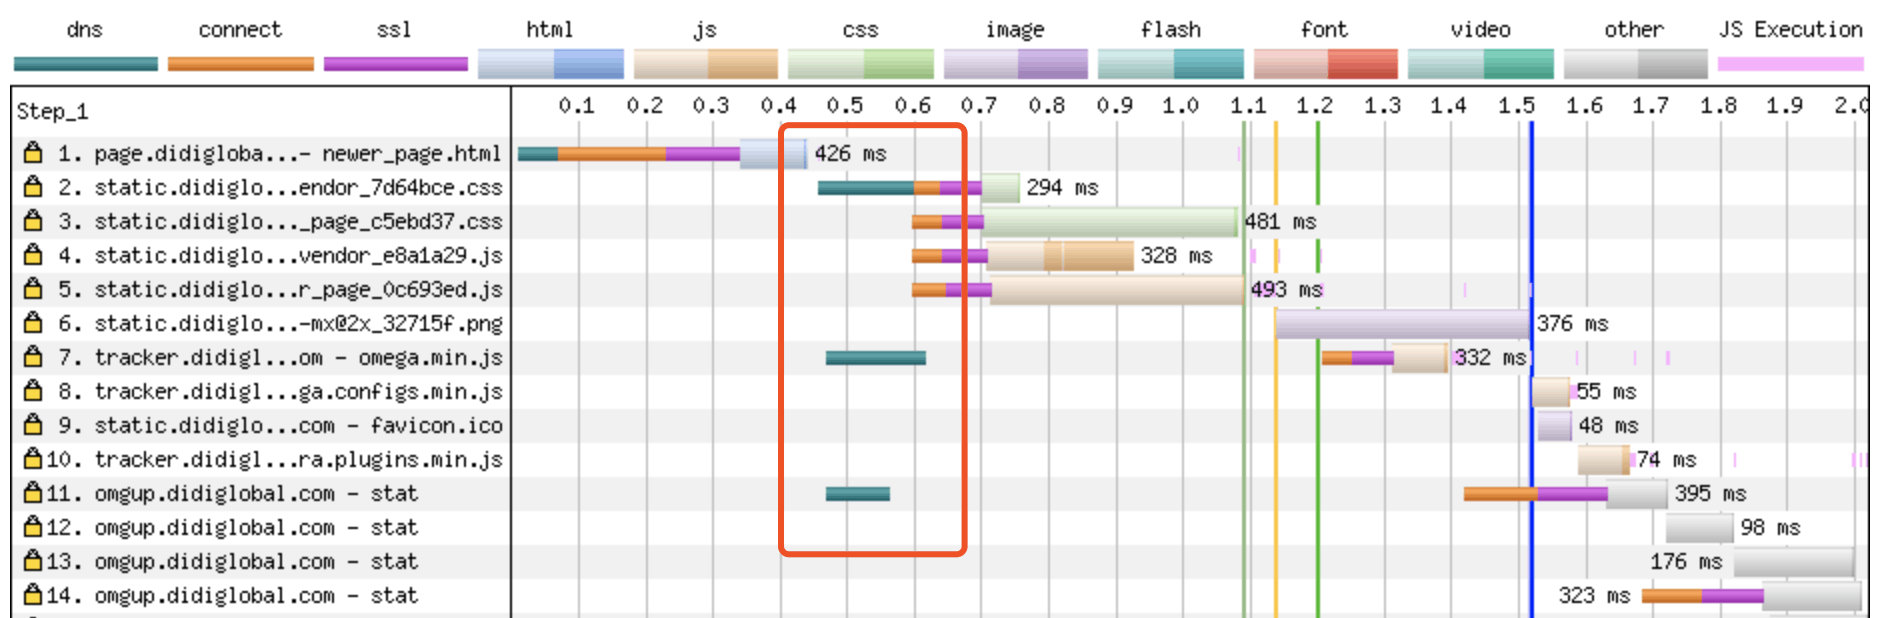This screenshot has width=1900, height=618.
Task: Click the lock icon beside request 13 omgup stat
Action: (33, 561)
